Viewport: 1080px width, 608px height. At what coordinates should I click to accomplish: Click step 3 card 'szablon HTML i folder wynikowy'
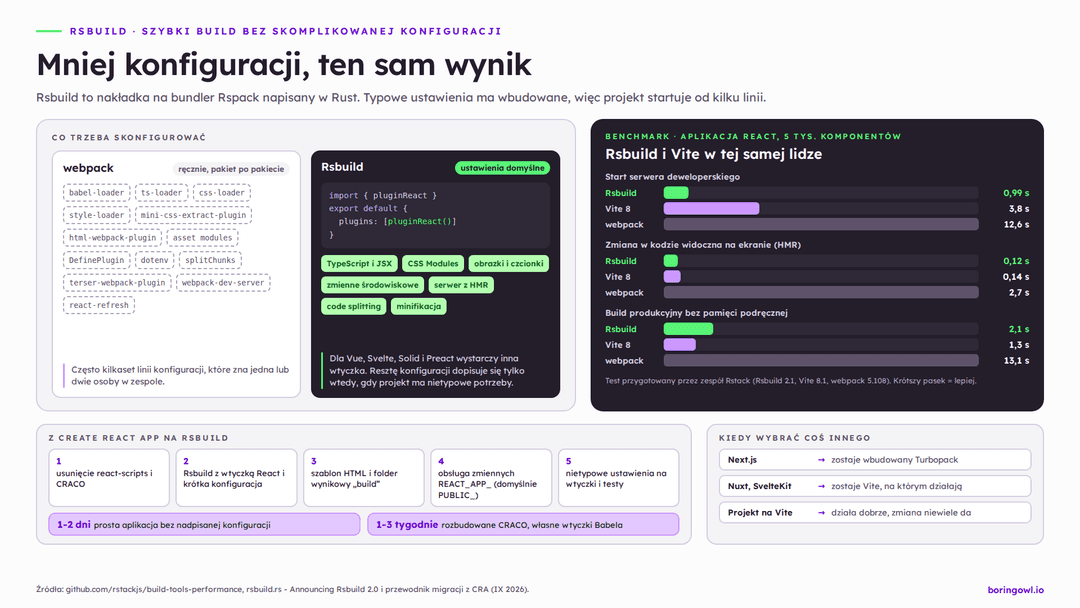pyautogui.click(x=364, y=478)
